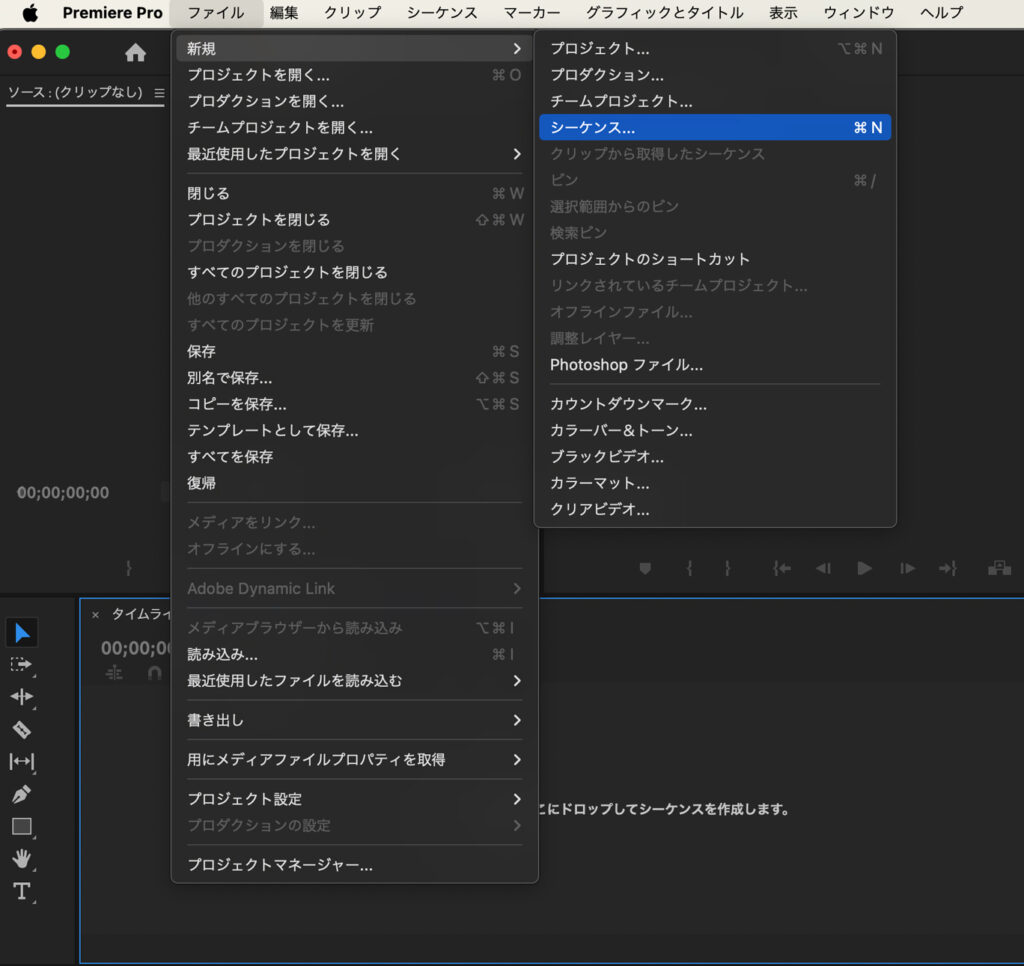The width and height of the screenshot is (1024, 966).
Task: Click the source monitor timecode 00;00;00;00
Action: coord(63,492)
